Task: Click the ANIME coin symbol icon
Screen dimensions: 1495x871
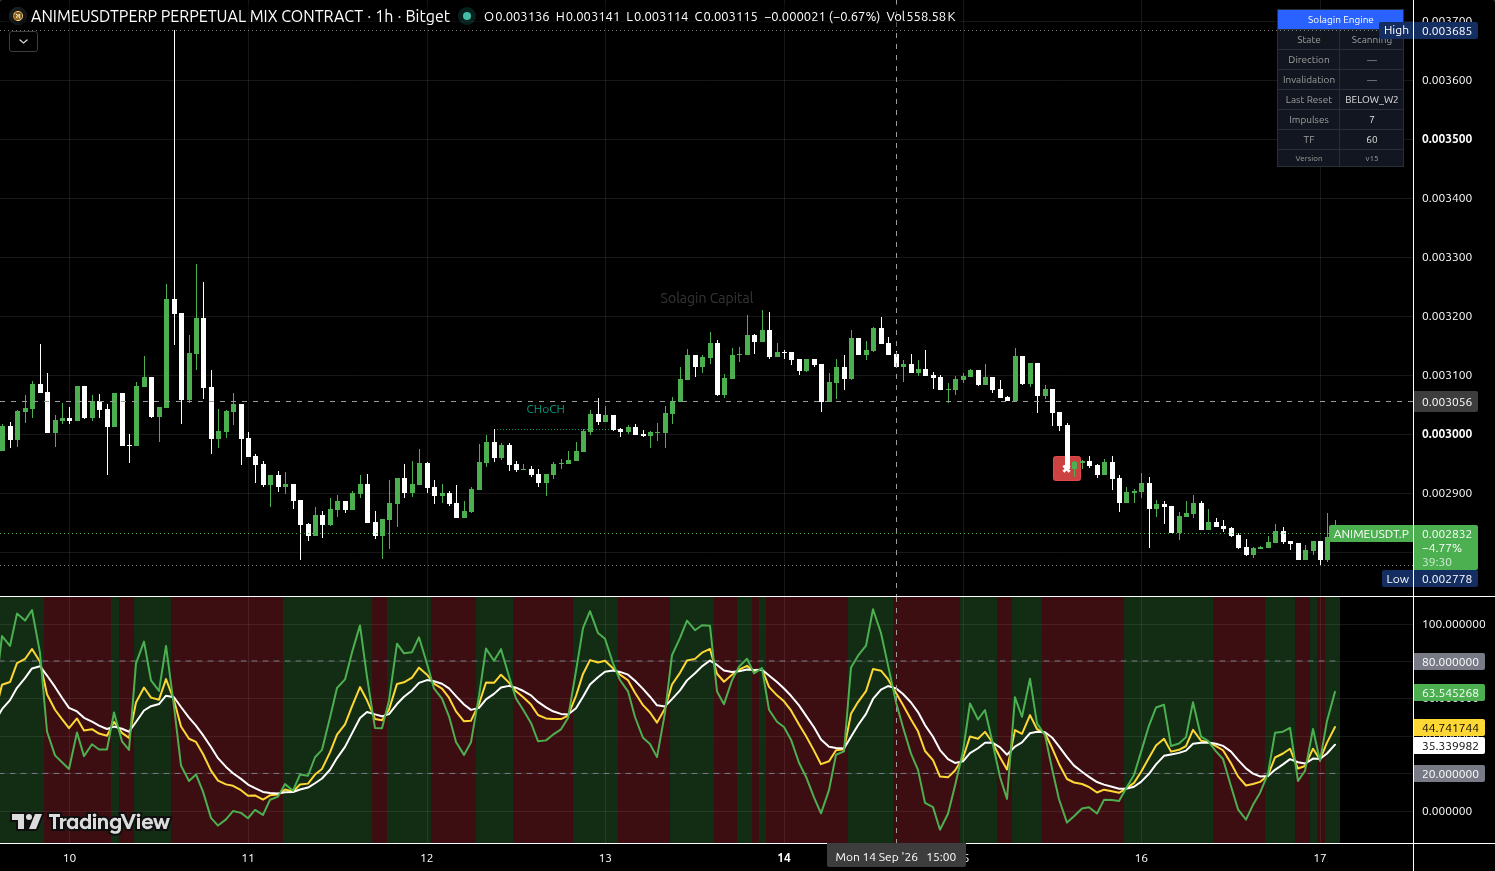Action: (x=17, y=16)
